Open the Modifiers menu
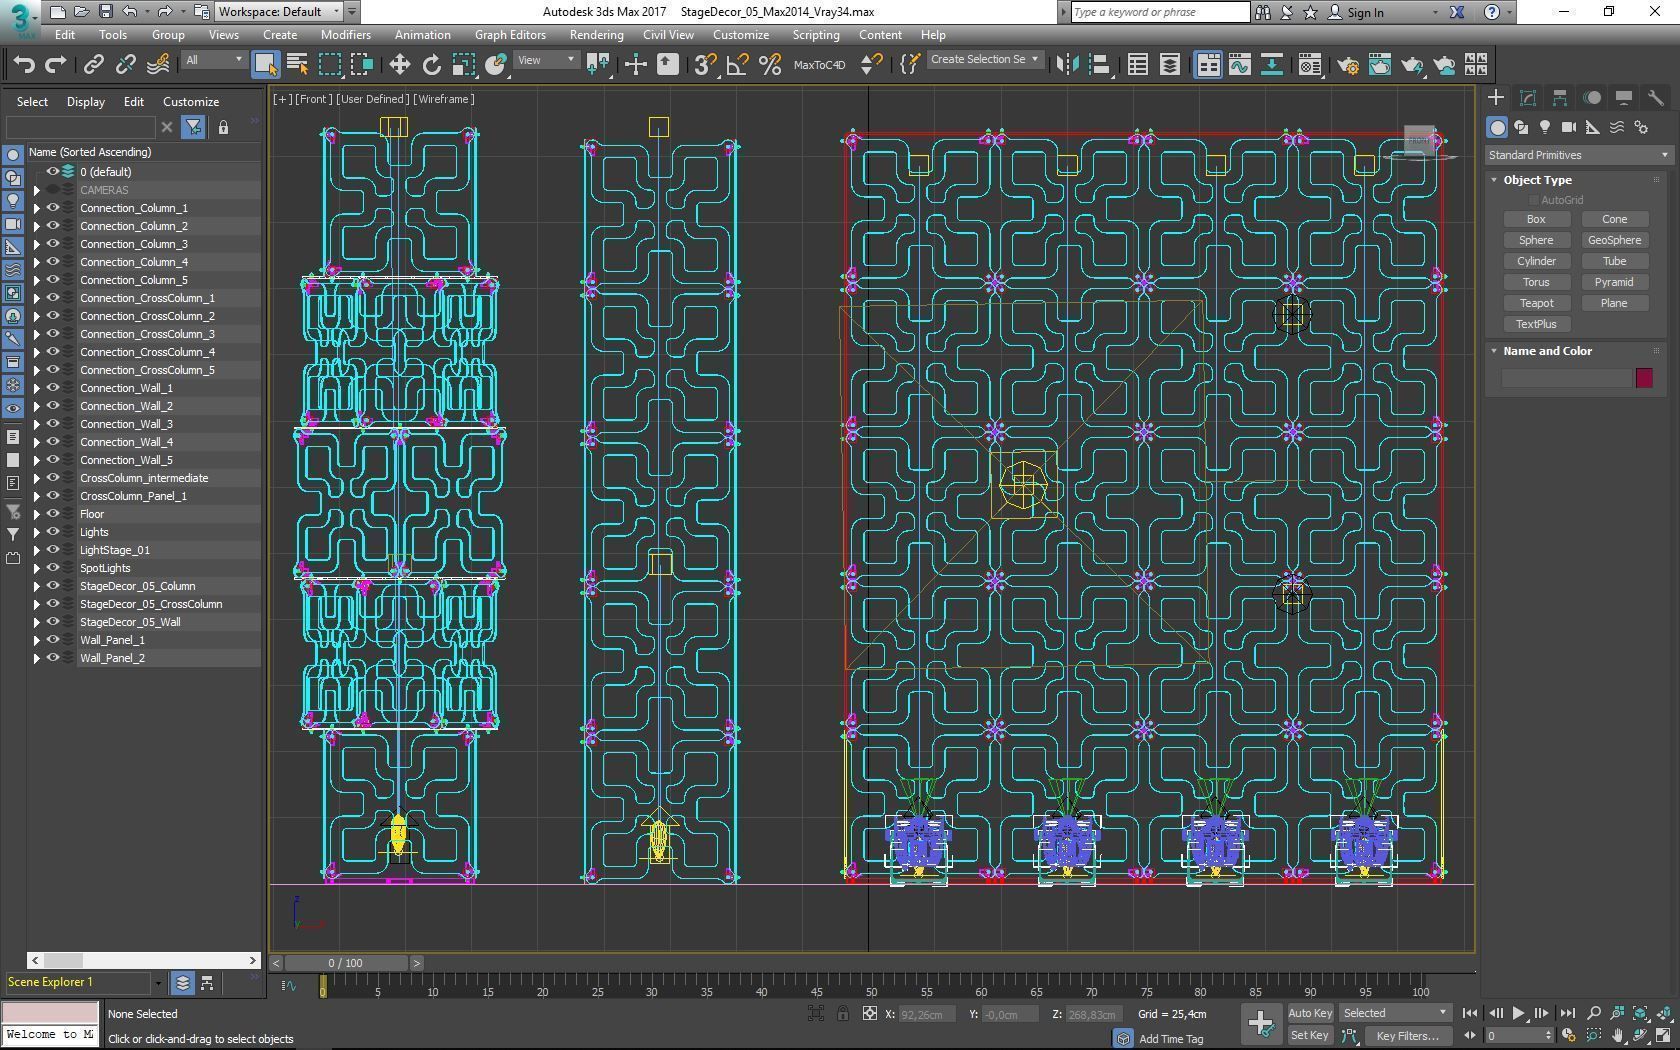1680x1050 pixels. [345, 35]
